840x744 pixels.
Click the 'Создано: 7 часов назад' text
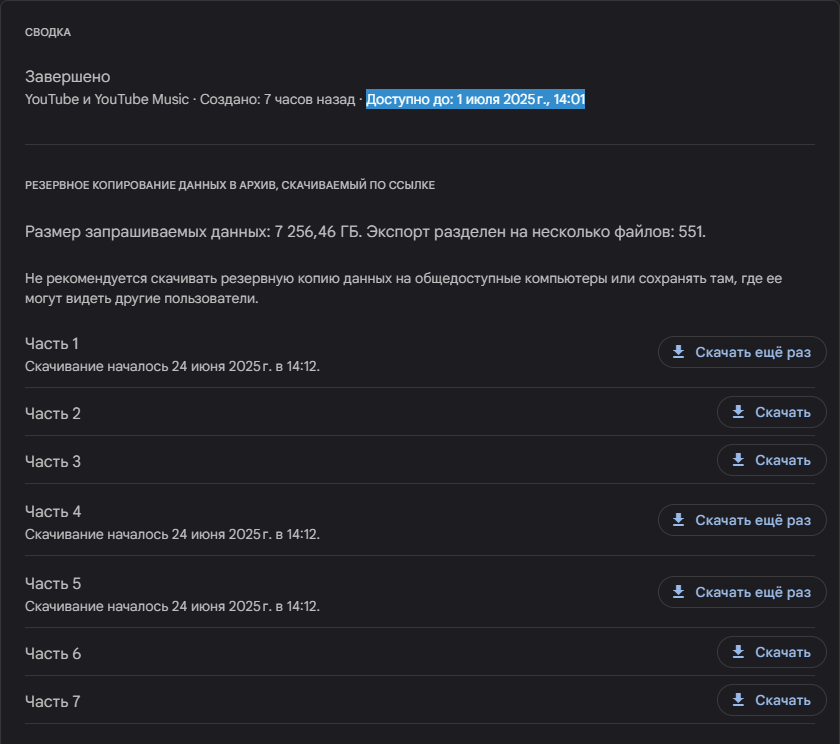277,99
